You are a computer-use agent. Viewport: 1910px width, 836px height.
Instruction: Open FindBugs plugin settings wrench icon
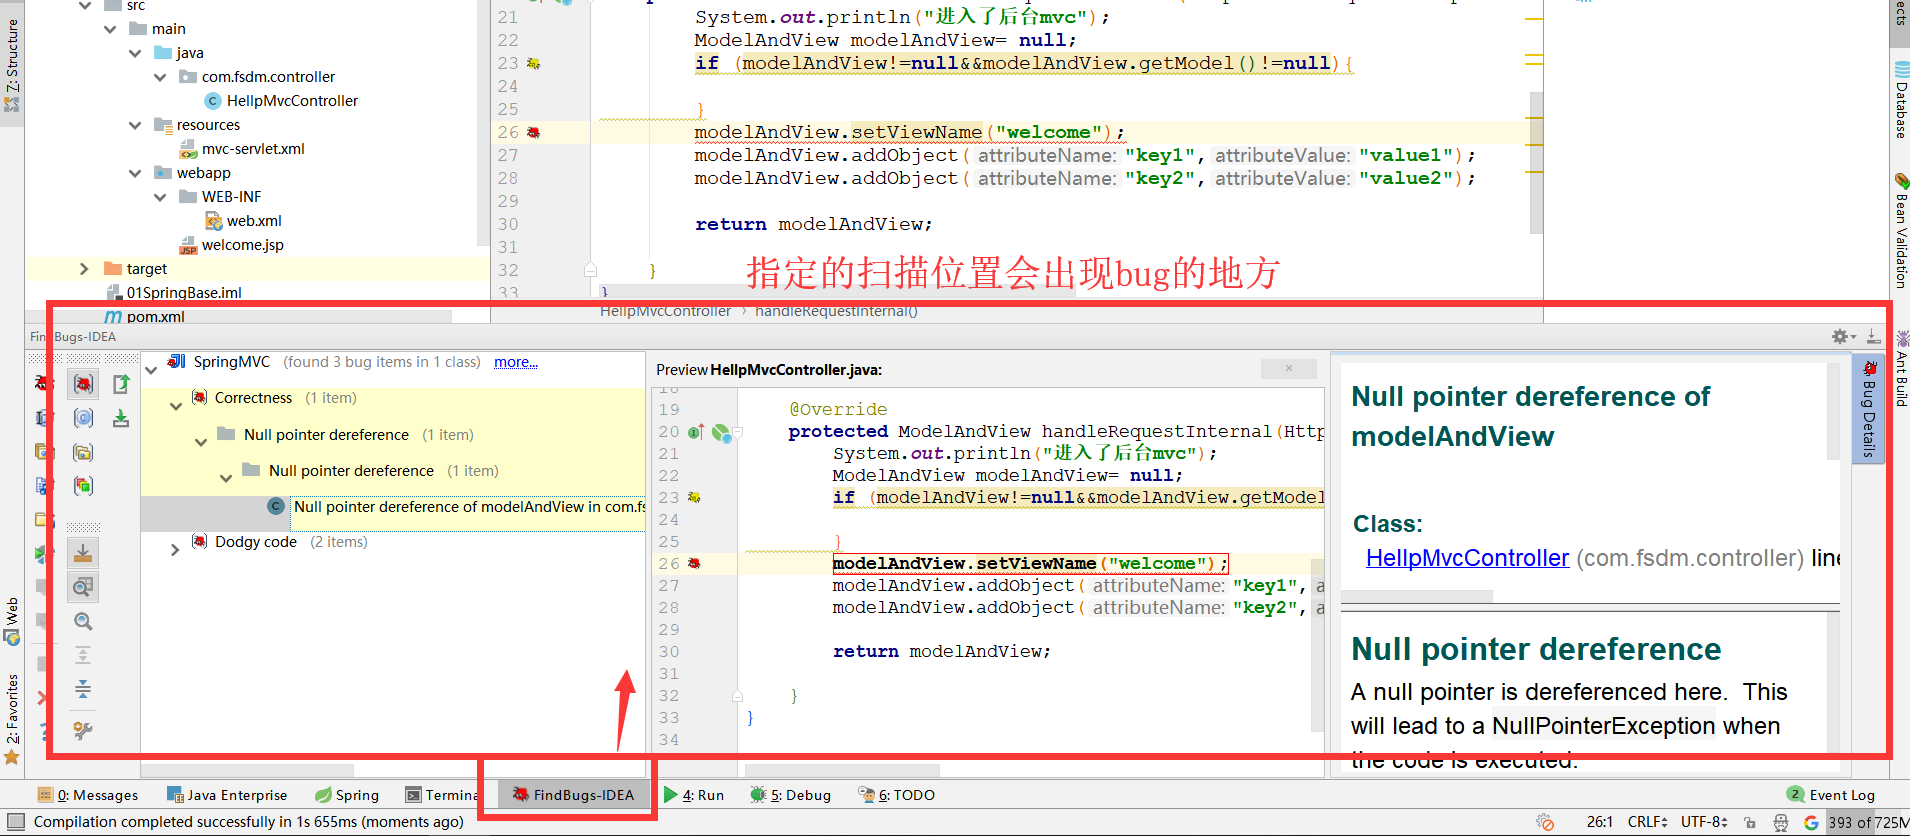pyautogui.click(x=83, y=731)
